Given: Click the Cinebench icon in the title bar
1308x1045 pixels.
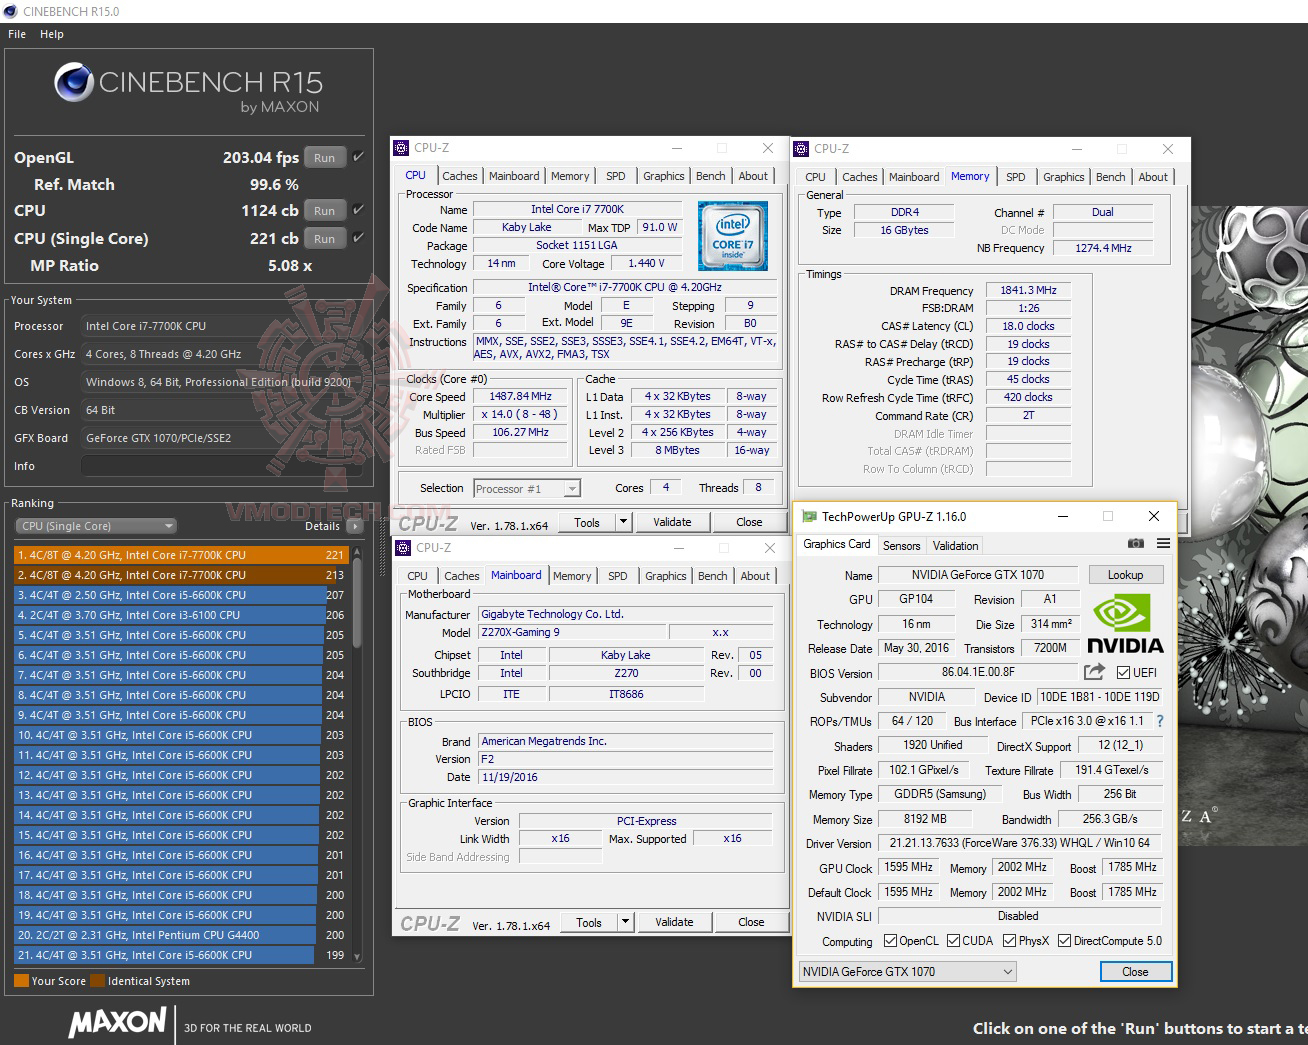Looking at the screenshot, I should pos(11,11).
